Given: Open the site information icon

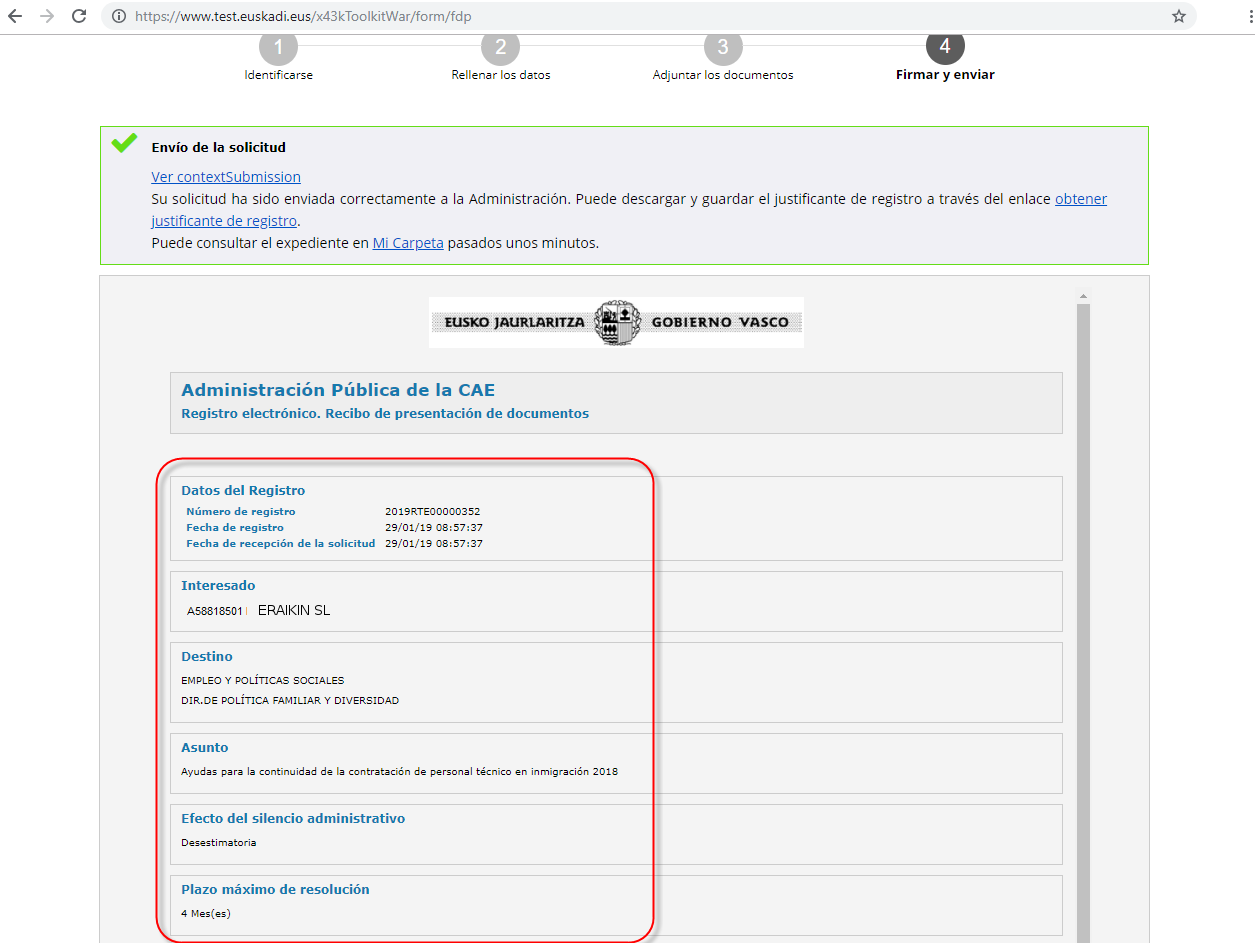Looking at the screenshot, I should click(x=119, y=16).
